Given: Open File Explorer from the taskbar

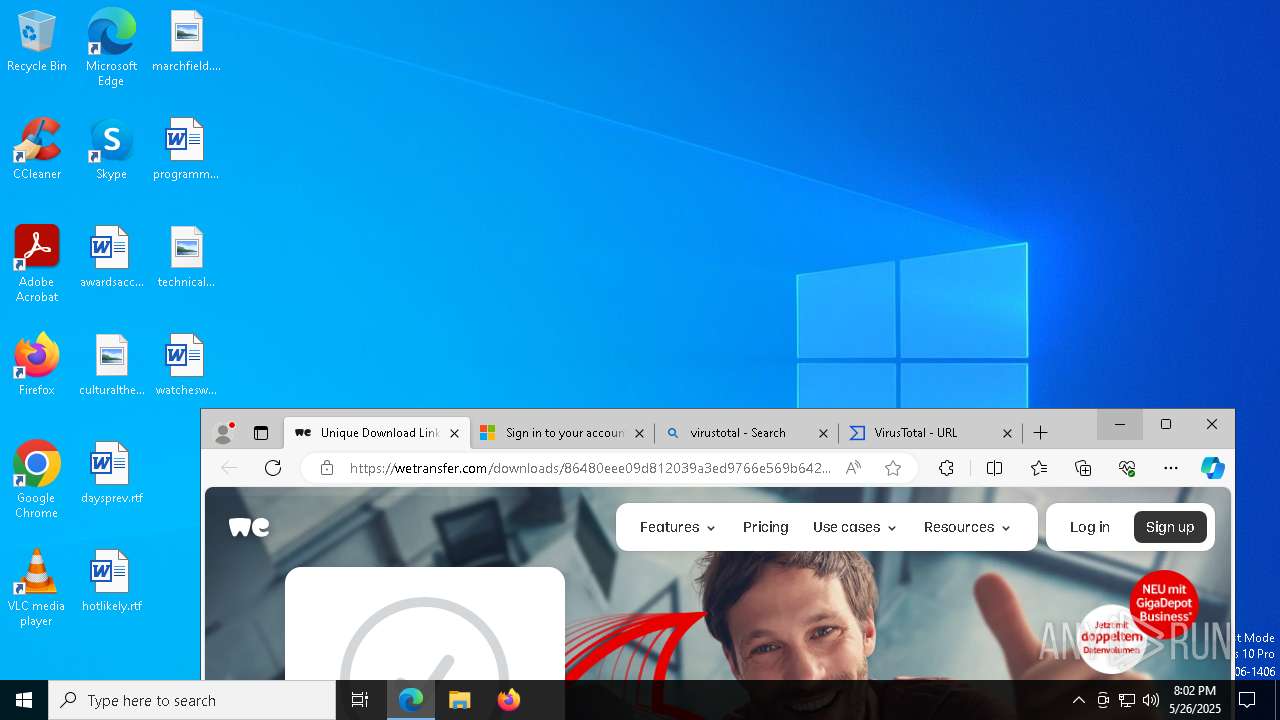Looking at the screenshot, I should [x=459, y=700].
